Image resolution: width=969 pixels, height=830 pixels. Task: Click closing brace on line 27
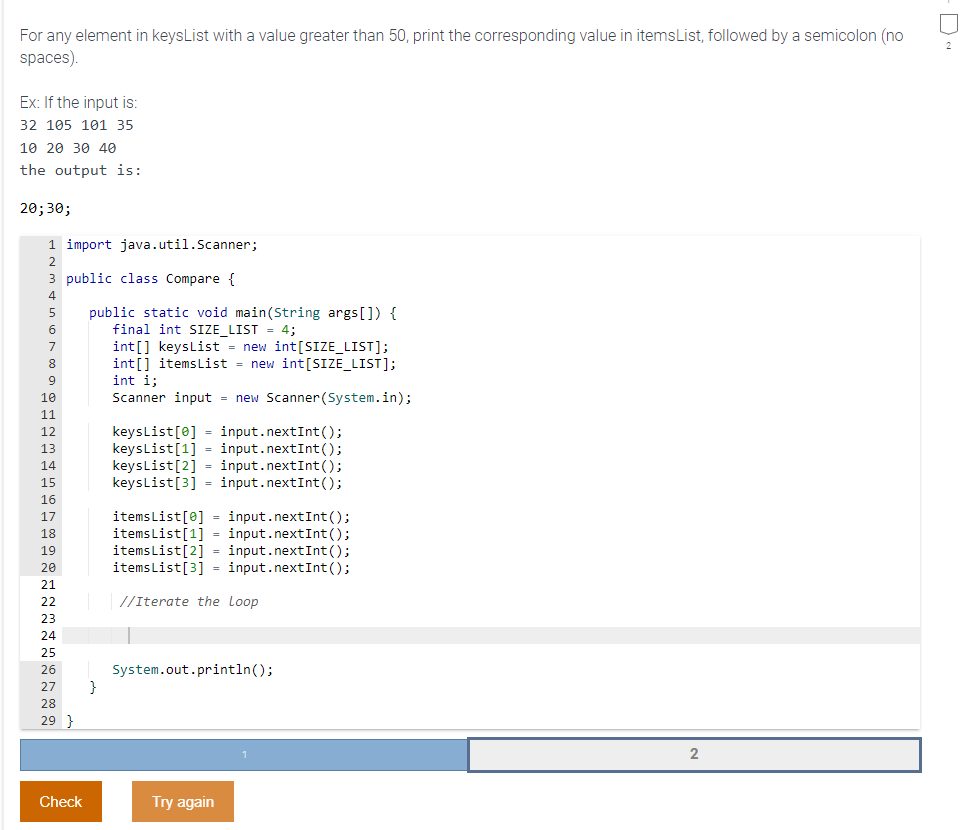point(93,687)
